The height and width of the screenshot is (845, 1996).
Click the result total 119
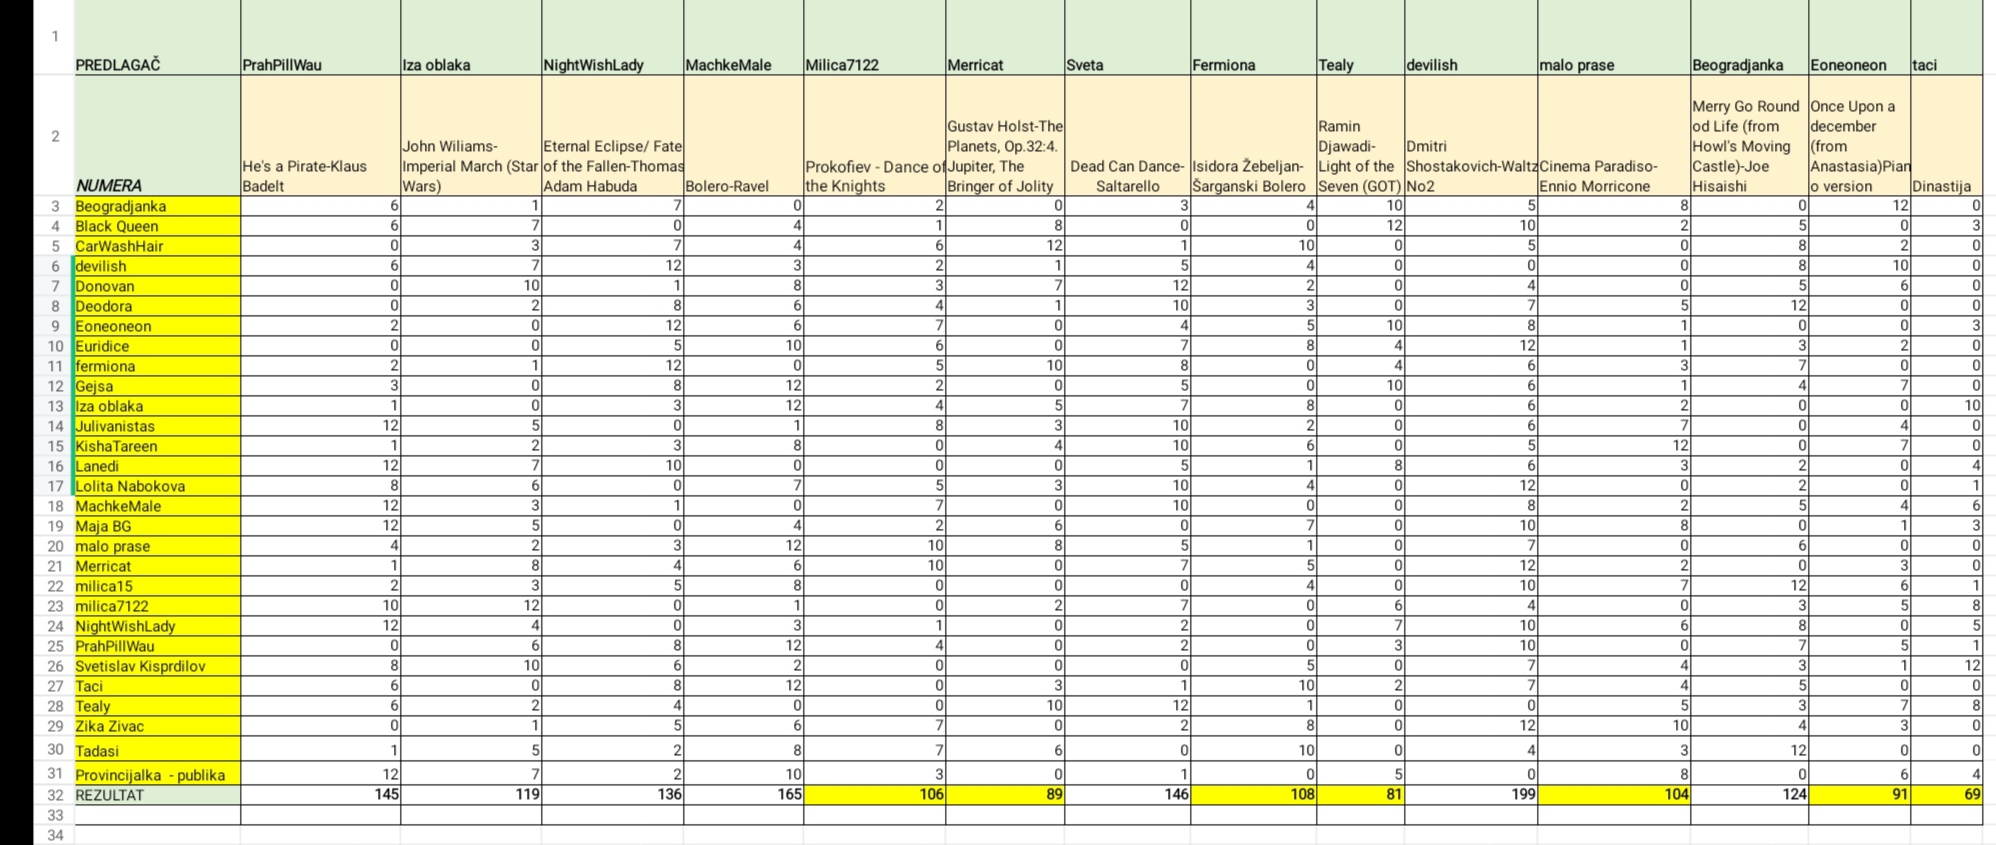[x=471, y=795]
